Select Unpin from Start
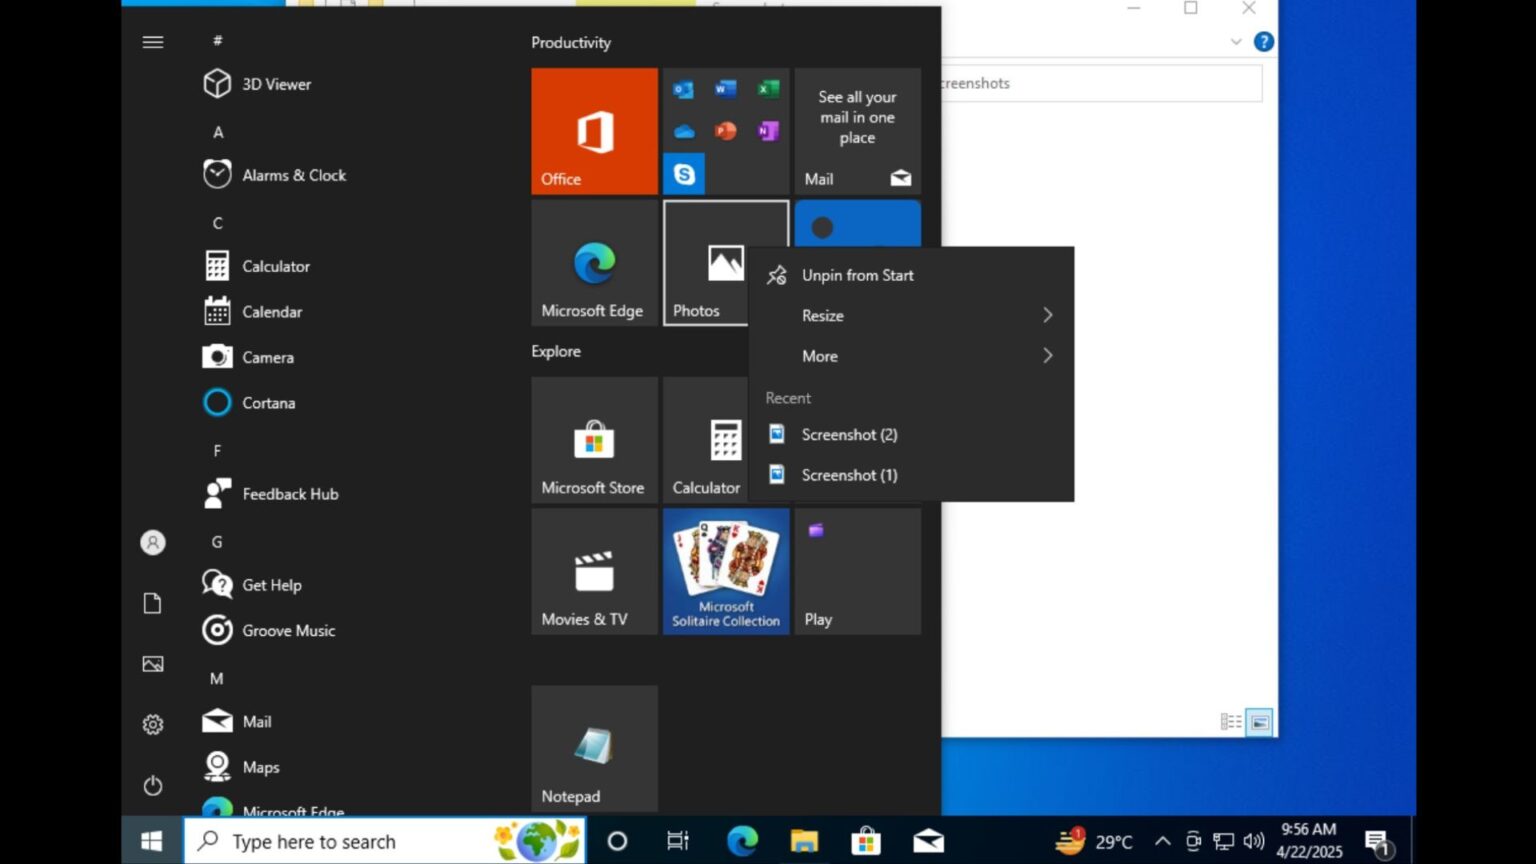Viewport: 1536px width, 864px height. coord(857,275)
